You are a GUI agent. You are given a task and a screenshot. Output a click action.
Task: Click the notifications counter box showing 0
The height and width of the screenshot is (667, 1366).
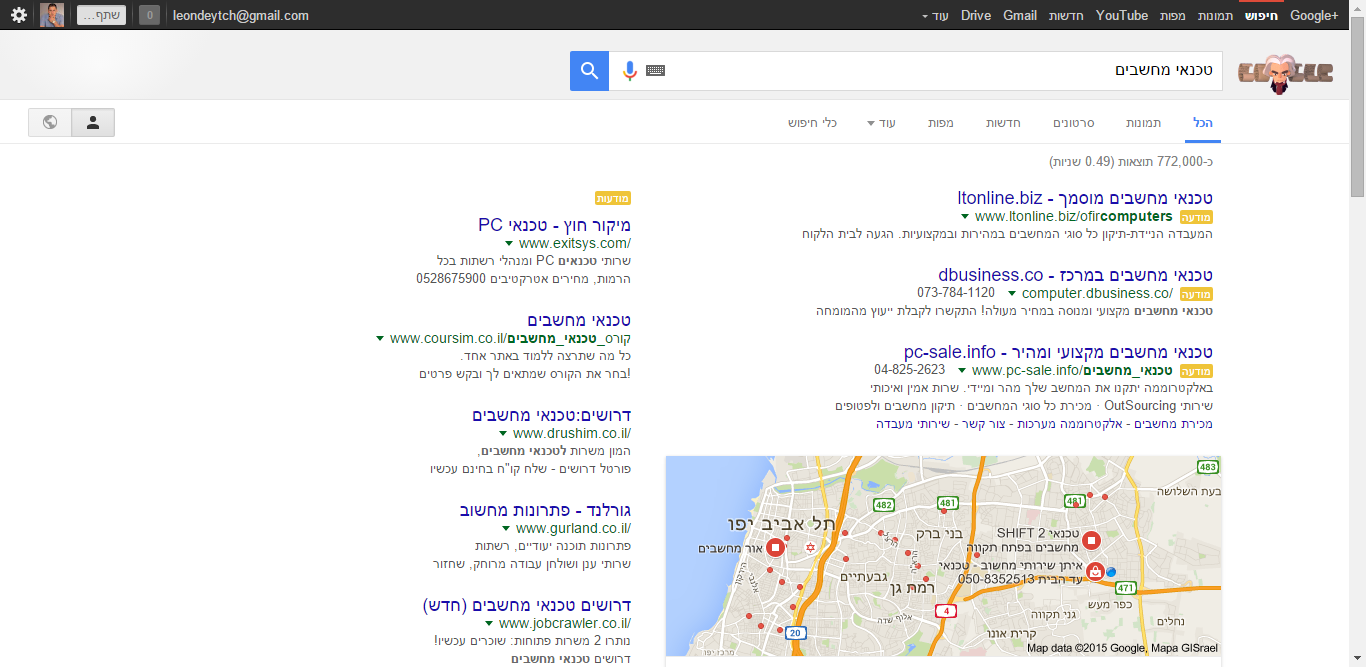pyautogui.click(x=149, y=15)
